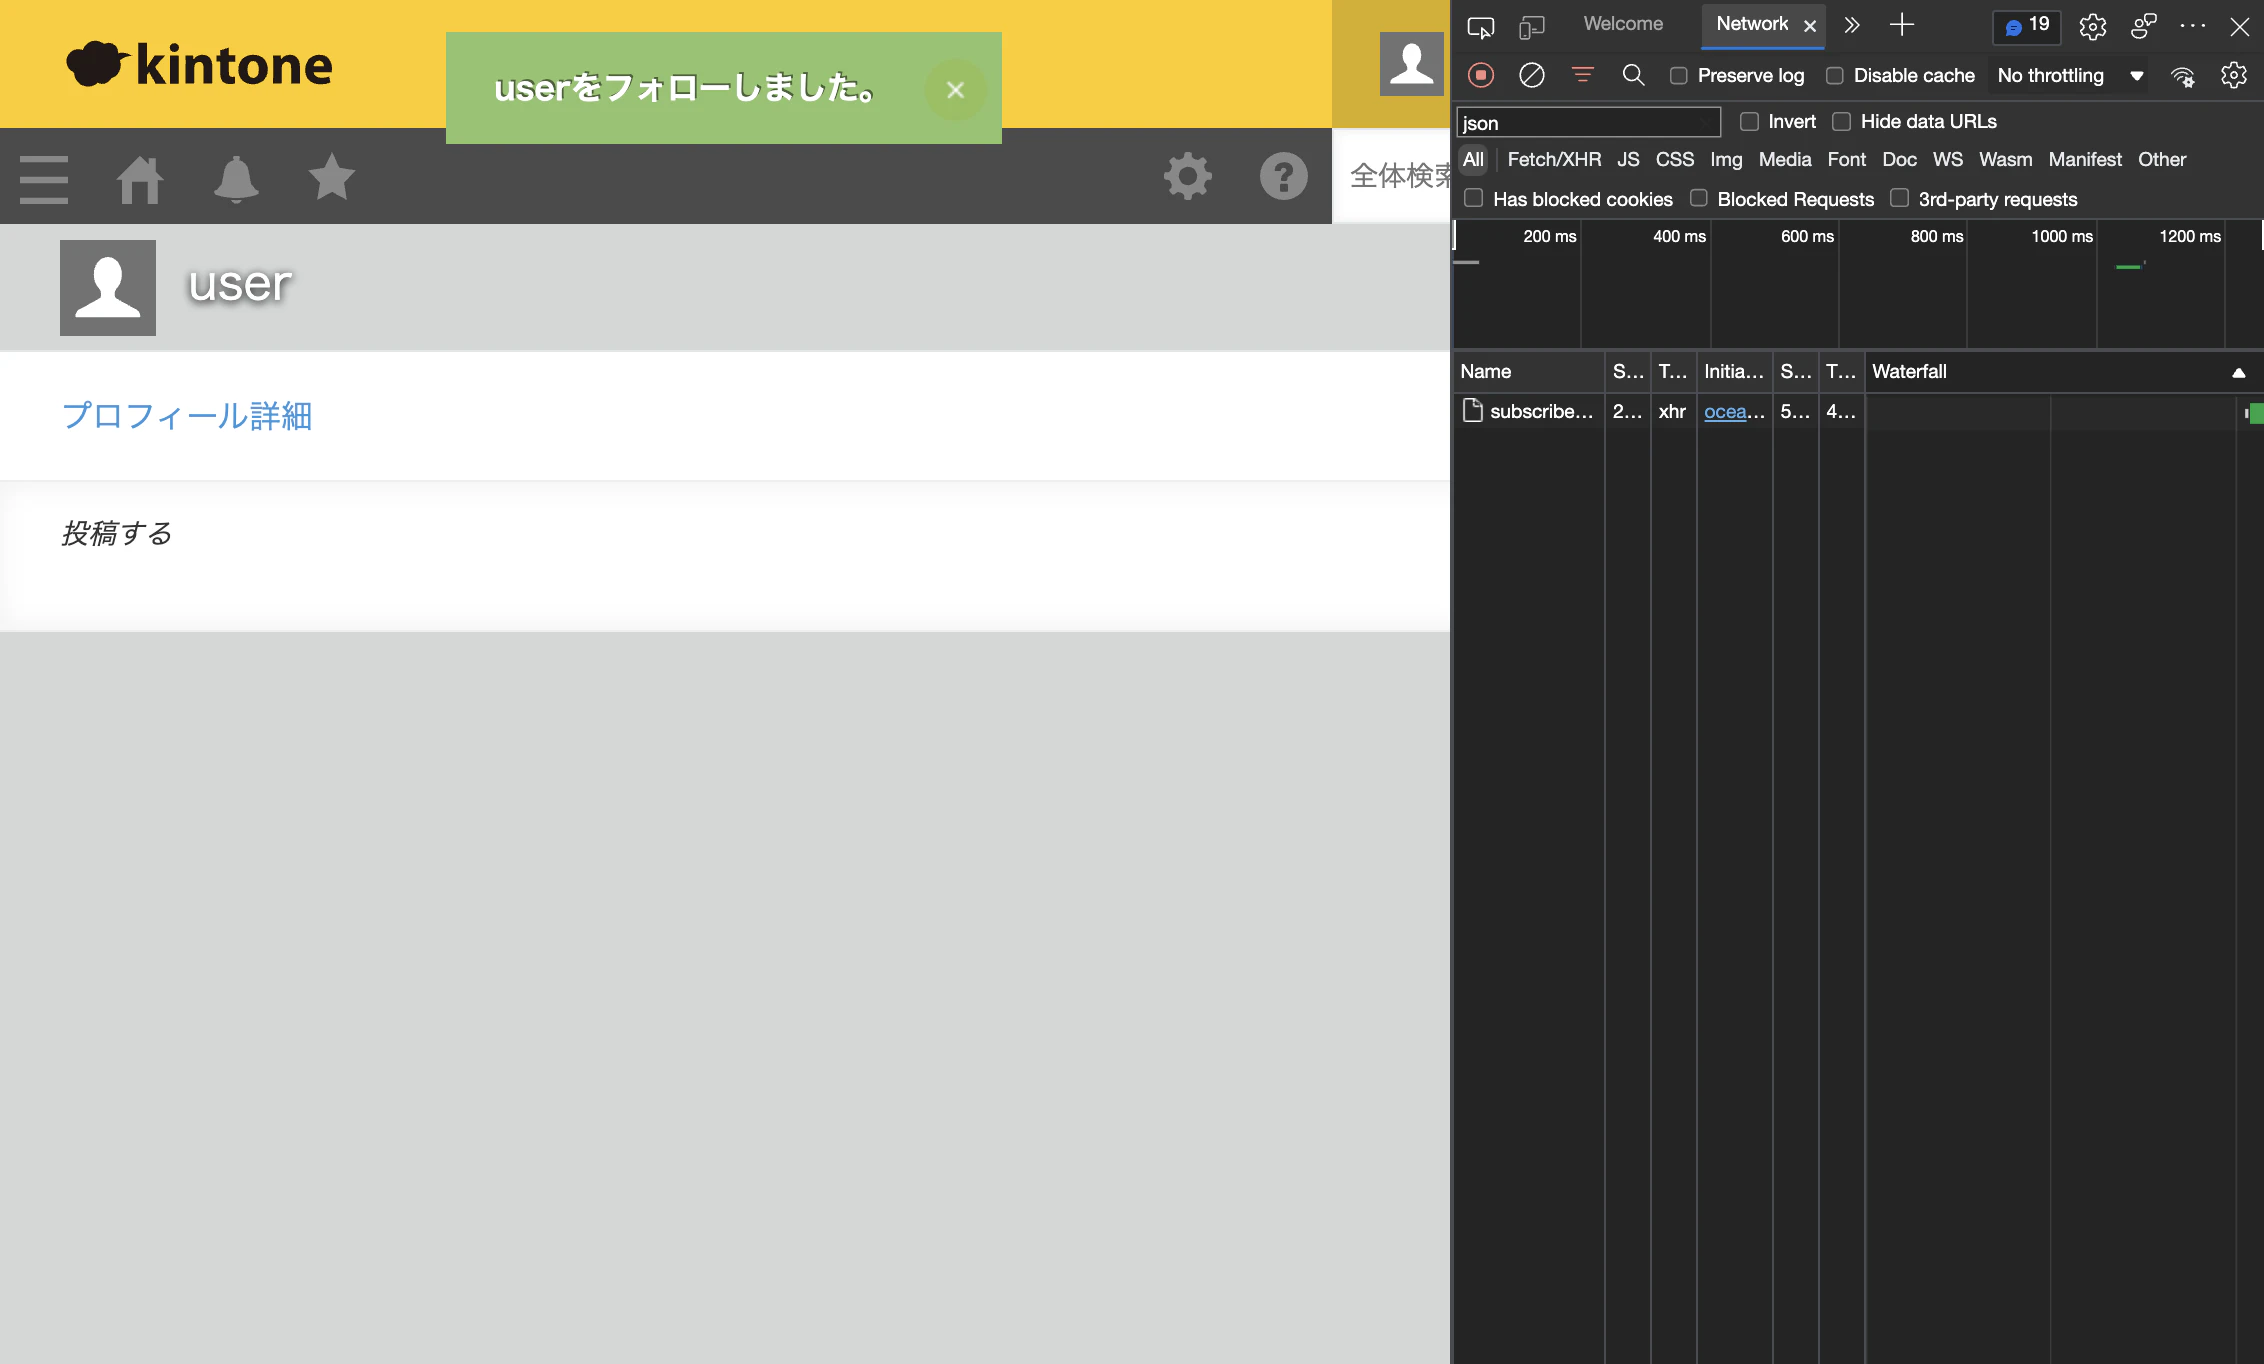Filter by JS type

(1628, 160)
